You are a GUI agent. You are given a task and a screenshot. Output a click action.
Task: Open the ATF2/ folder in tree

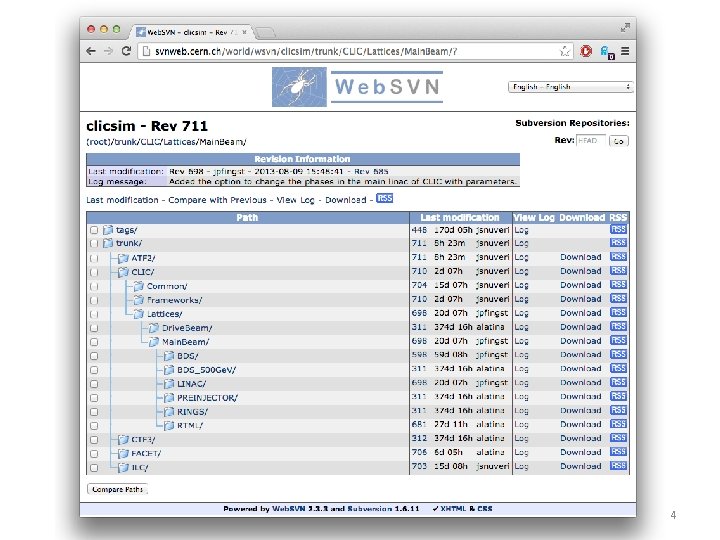(143, 258)
